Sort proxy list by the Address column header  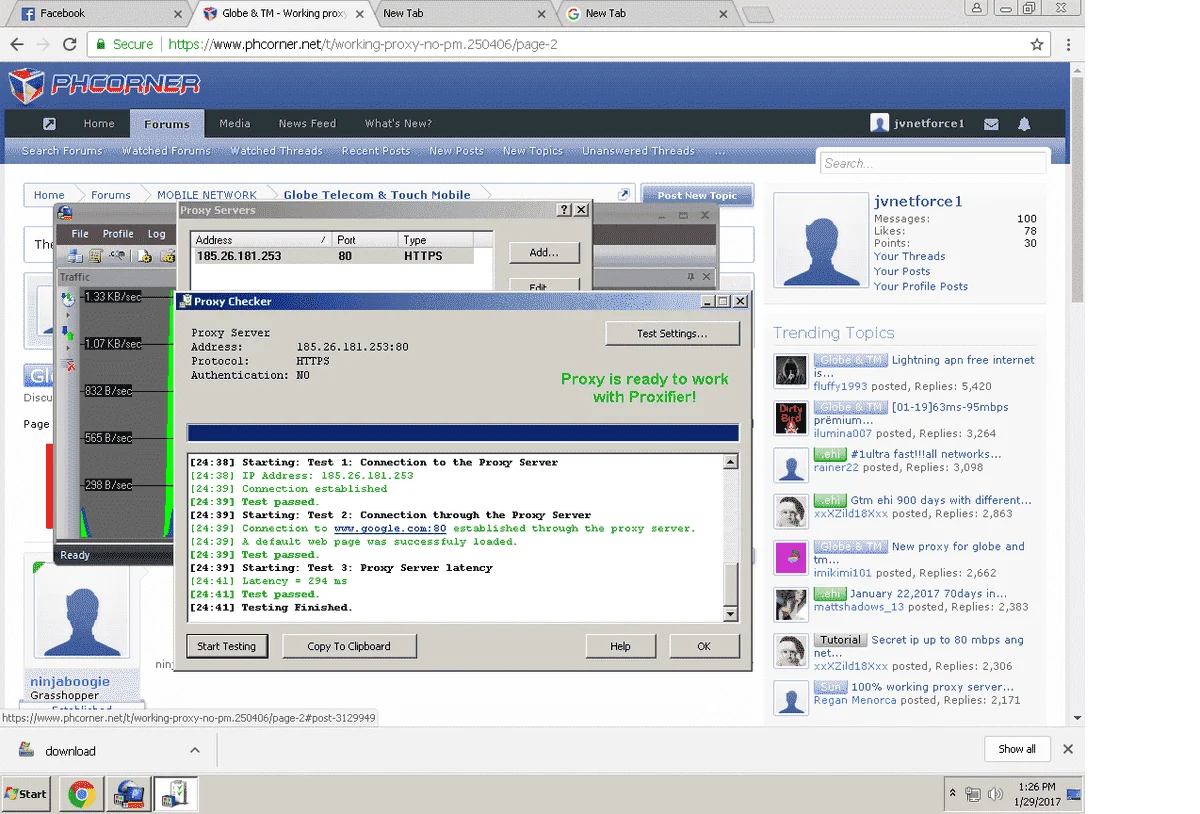click(x=260, y=240)
